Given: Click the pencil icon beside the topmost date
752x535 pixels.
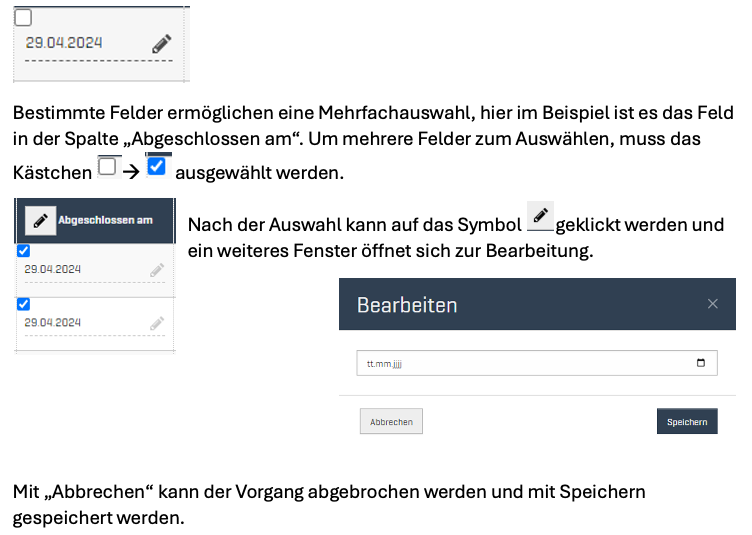Looking at the screenshot, I should [x=162, y=44].
